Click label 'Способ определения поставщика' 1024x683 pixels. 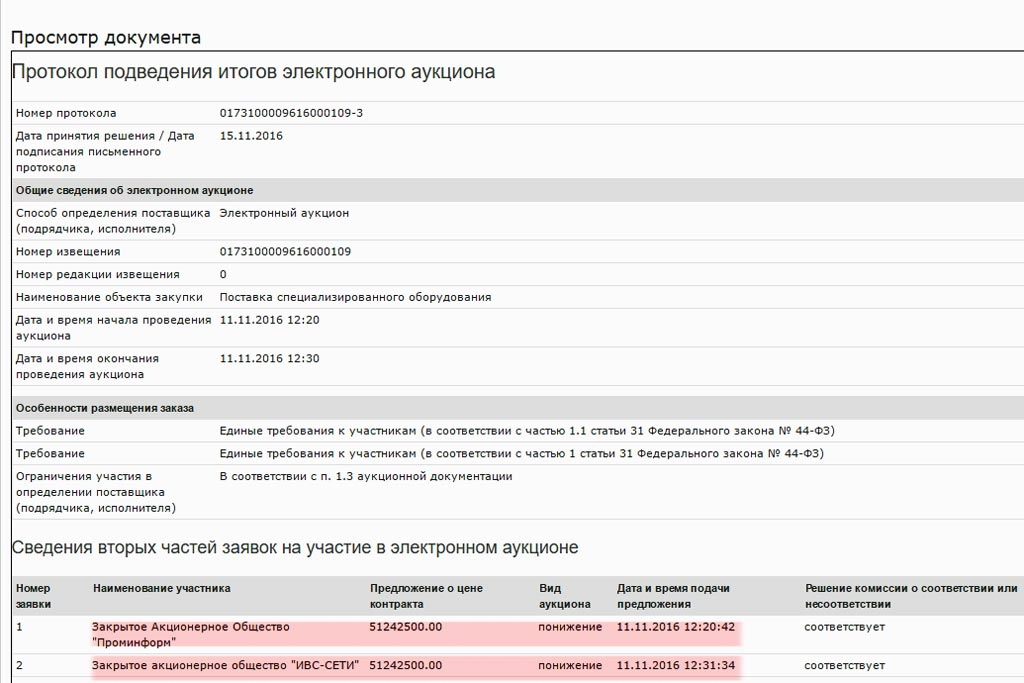tap(113, 221)
